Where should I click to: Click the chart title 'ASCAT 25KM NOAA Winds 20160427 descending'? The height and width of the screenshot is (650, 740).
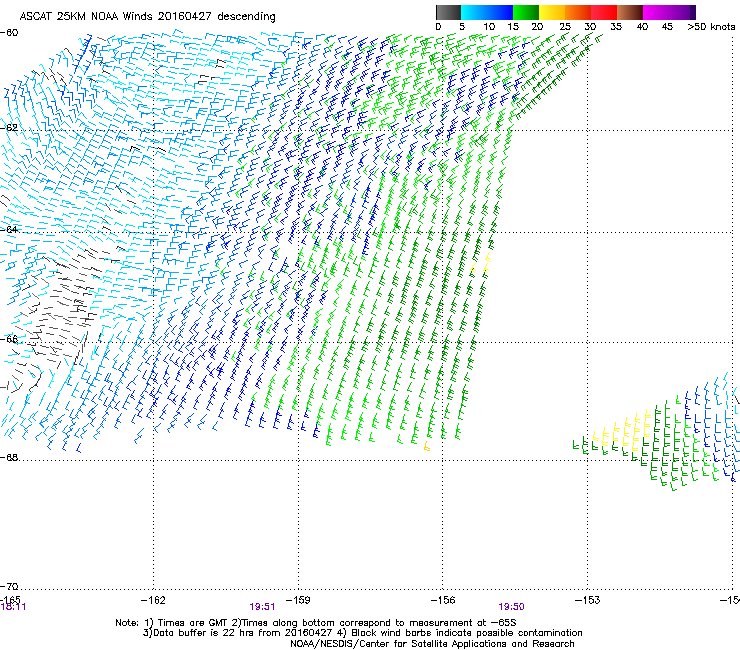pyautogui.click(x=147, y=16)
